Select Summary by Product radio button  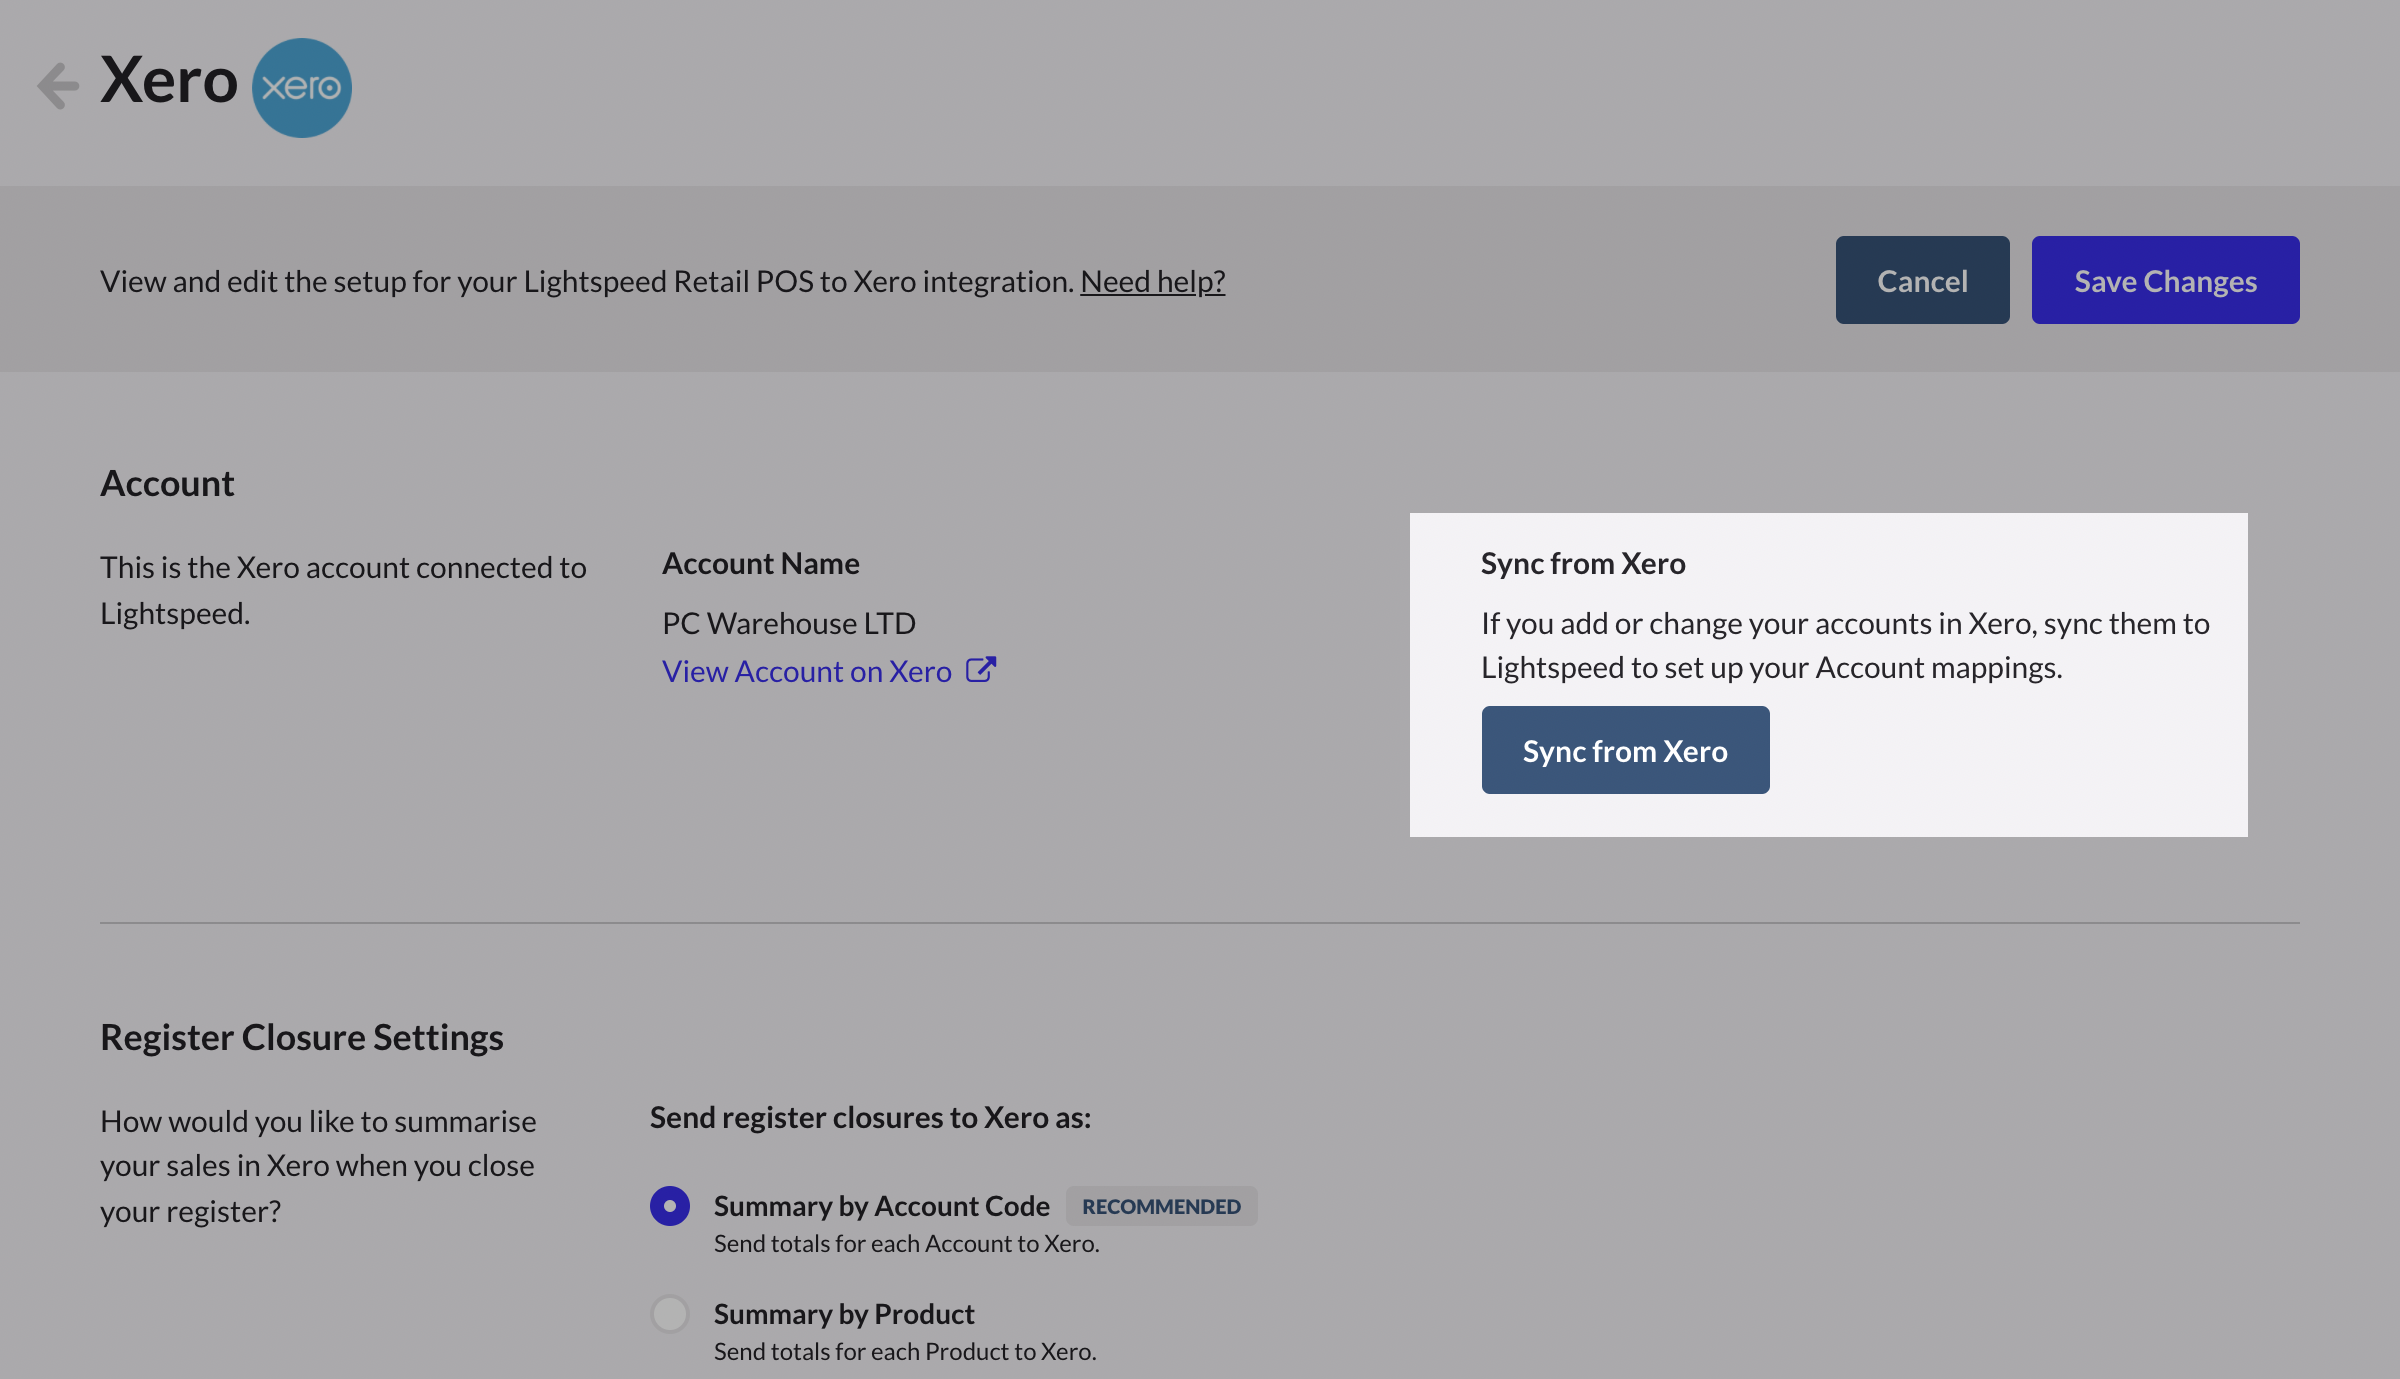670,1314
